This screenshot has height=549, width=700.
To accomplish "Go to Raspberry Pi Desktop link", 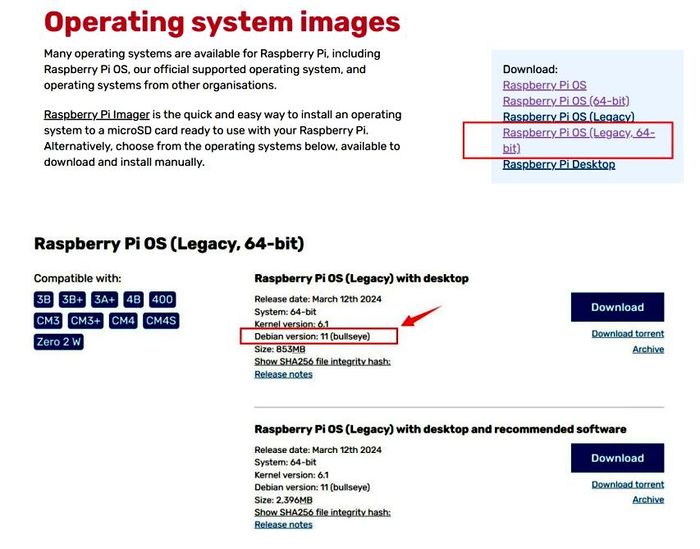I will [x=558, y=164].
